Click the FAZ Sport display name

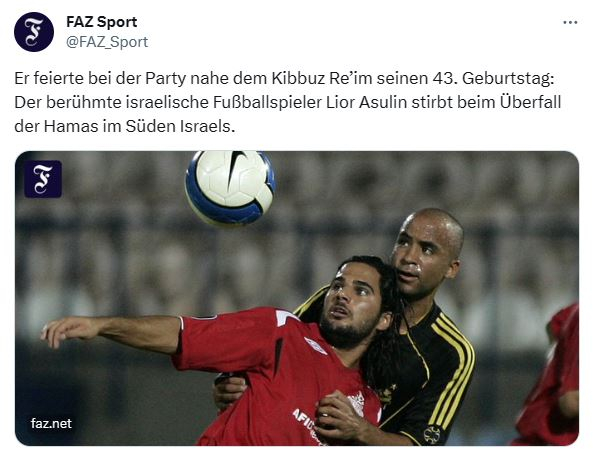[102, 22]
